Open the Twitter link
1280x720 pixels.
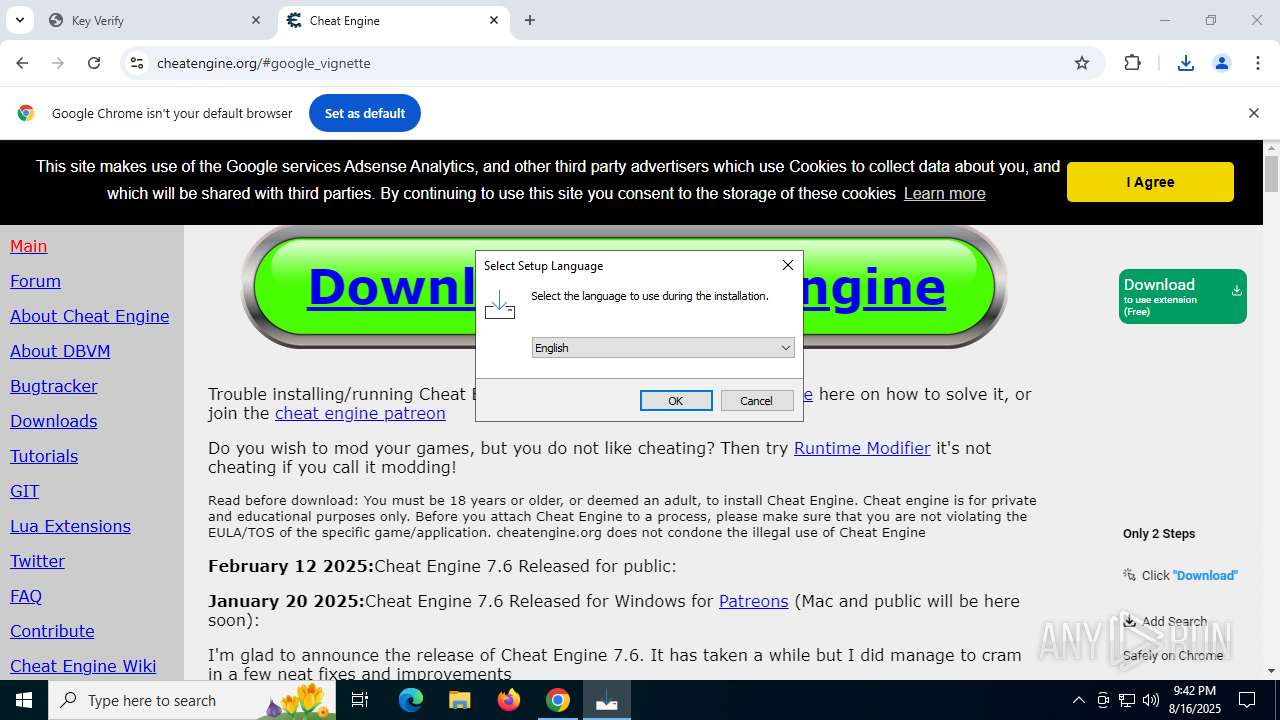(37, 561)
